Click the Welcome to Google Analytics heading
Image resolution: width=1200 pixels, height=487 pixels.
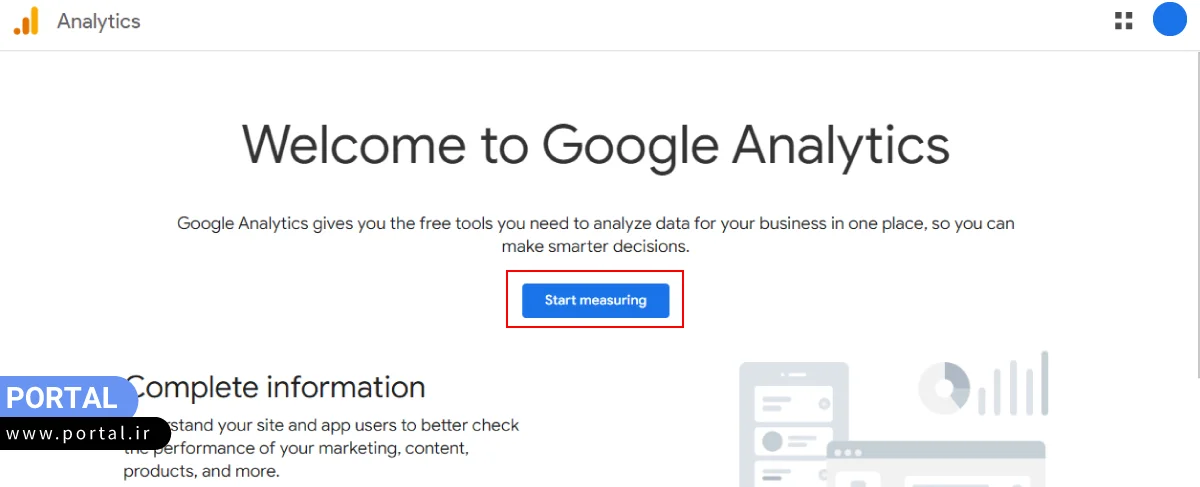pos(595,144)
